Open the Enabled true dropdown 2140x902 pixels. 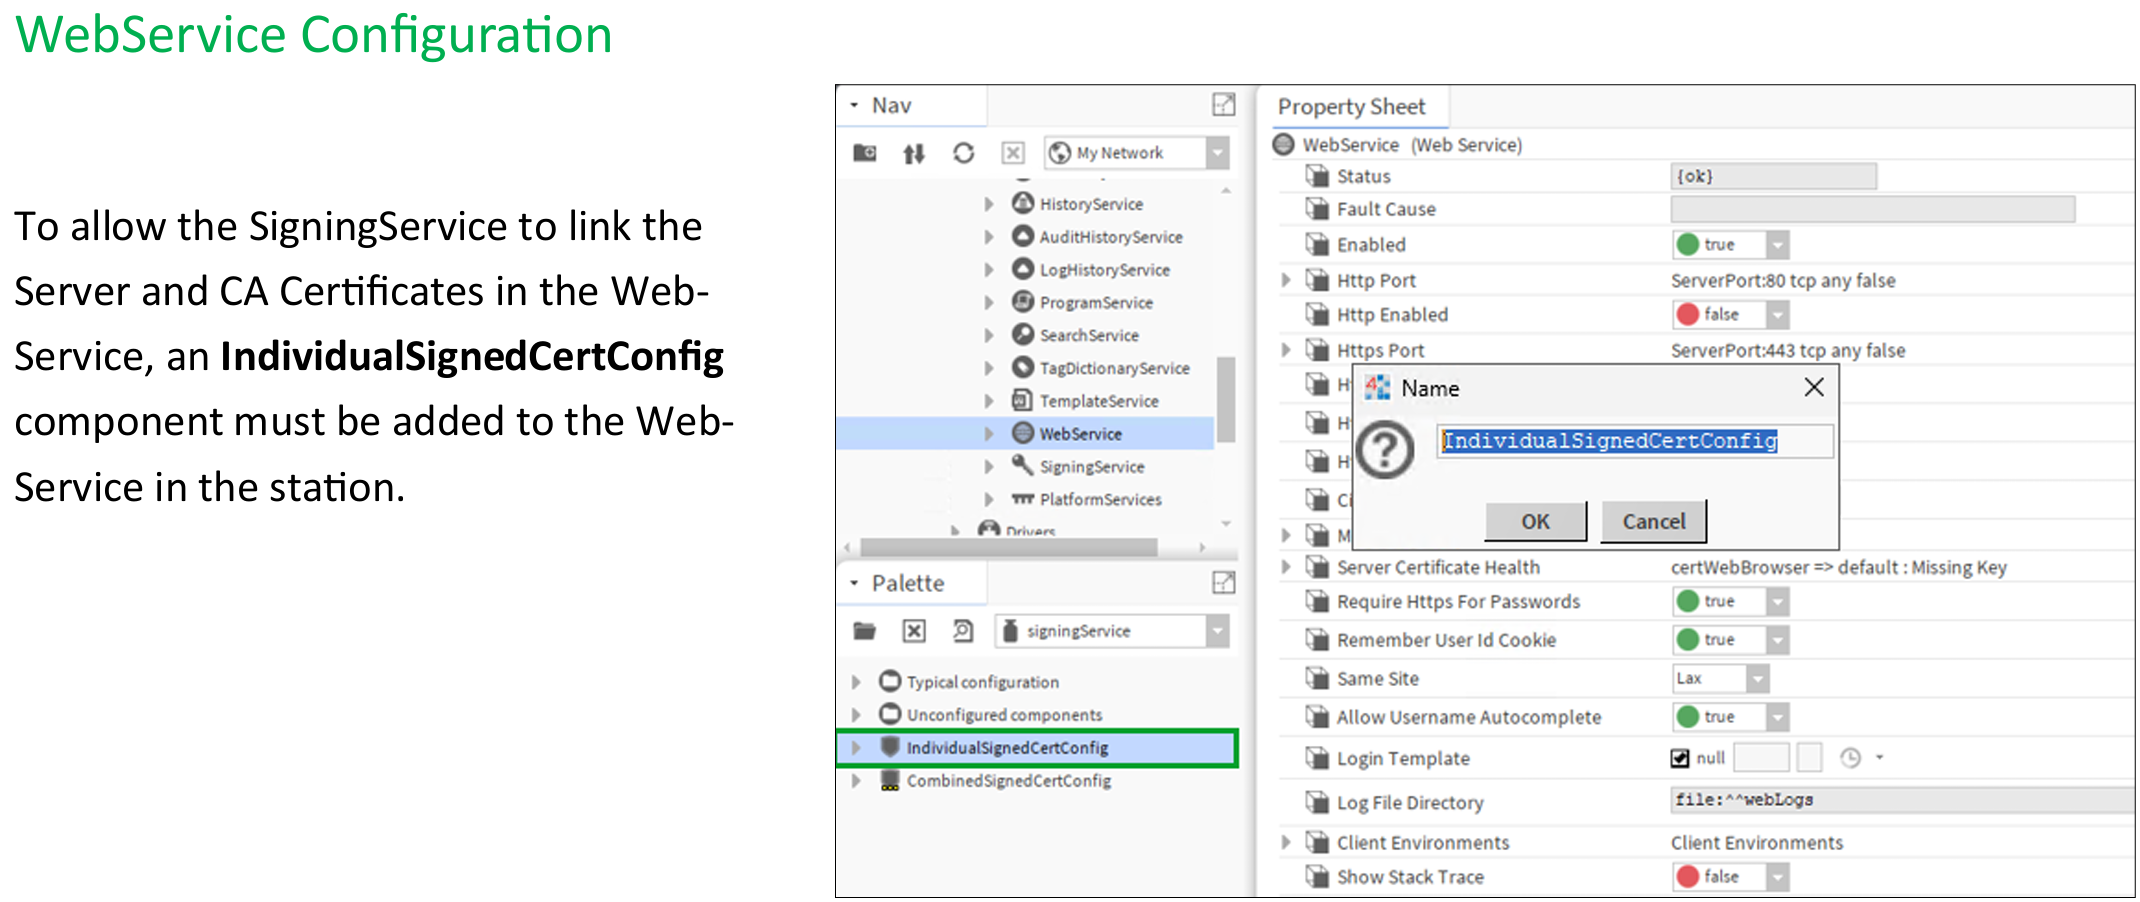[1777, 245]
